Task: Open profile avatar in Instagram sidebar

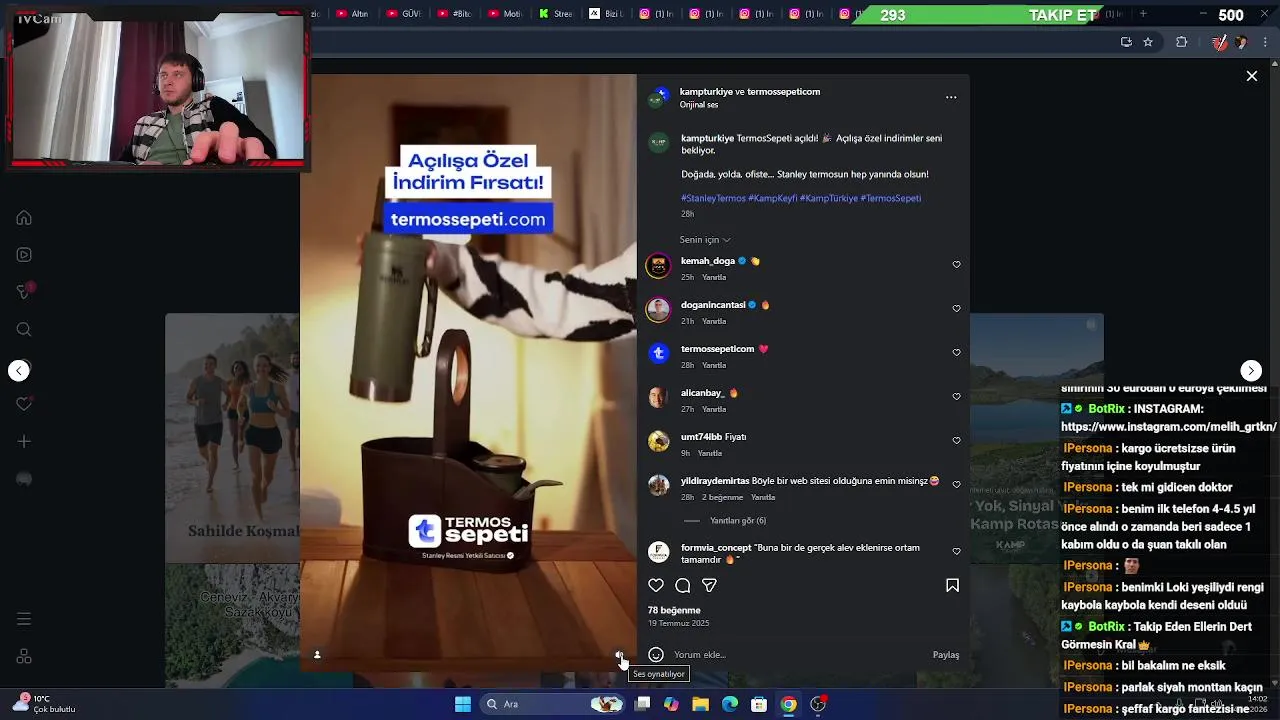Action: coord(24,479)
